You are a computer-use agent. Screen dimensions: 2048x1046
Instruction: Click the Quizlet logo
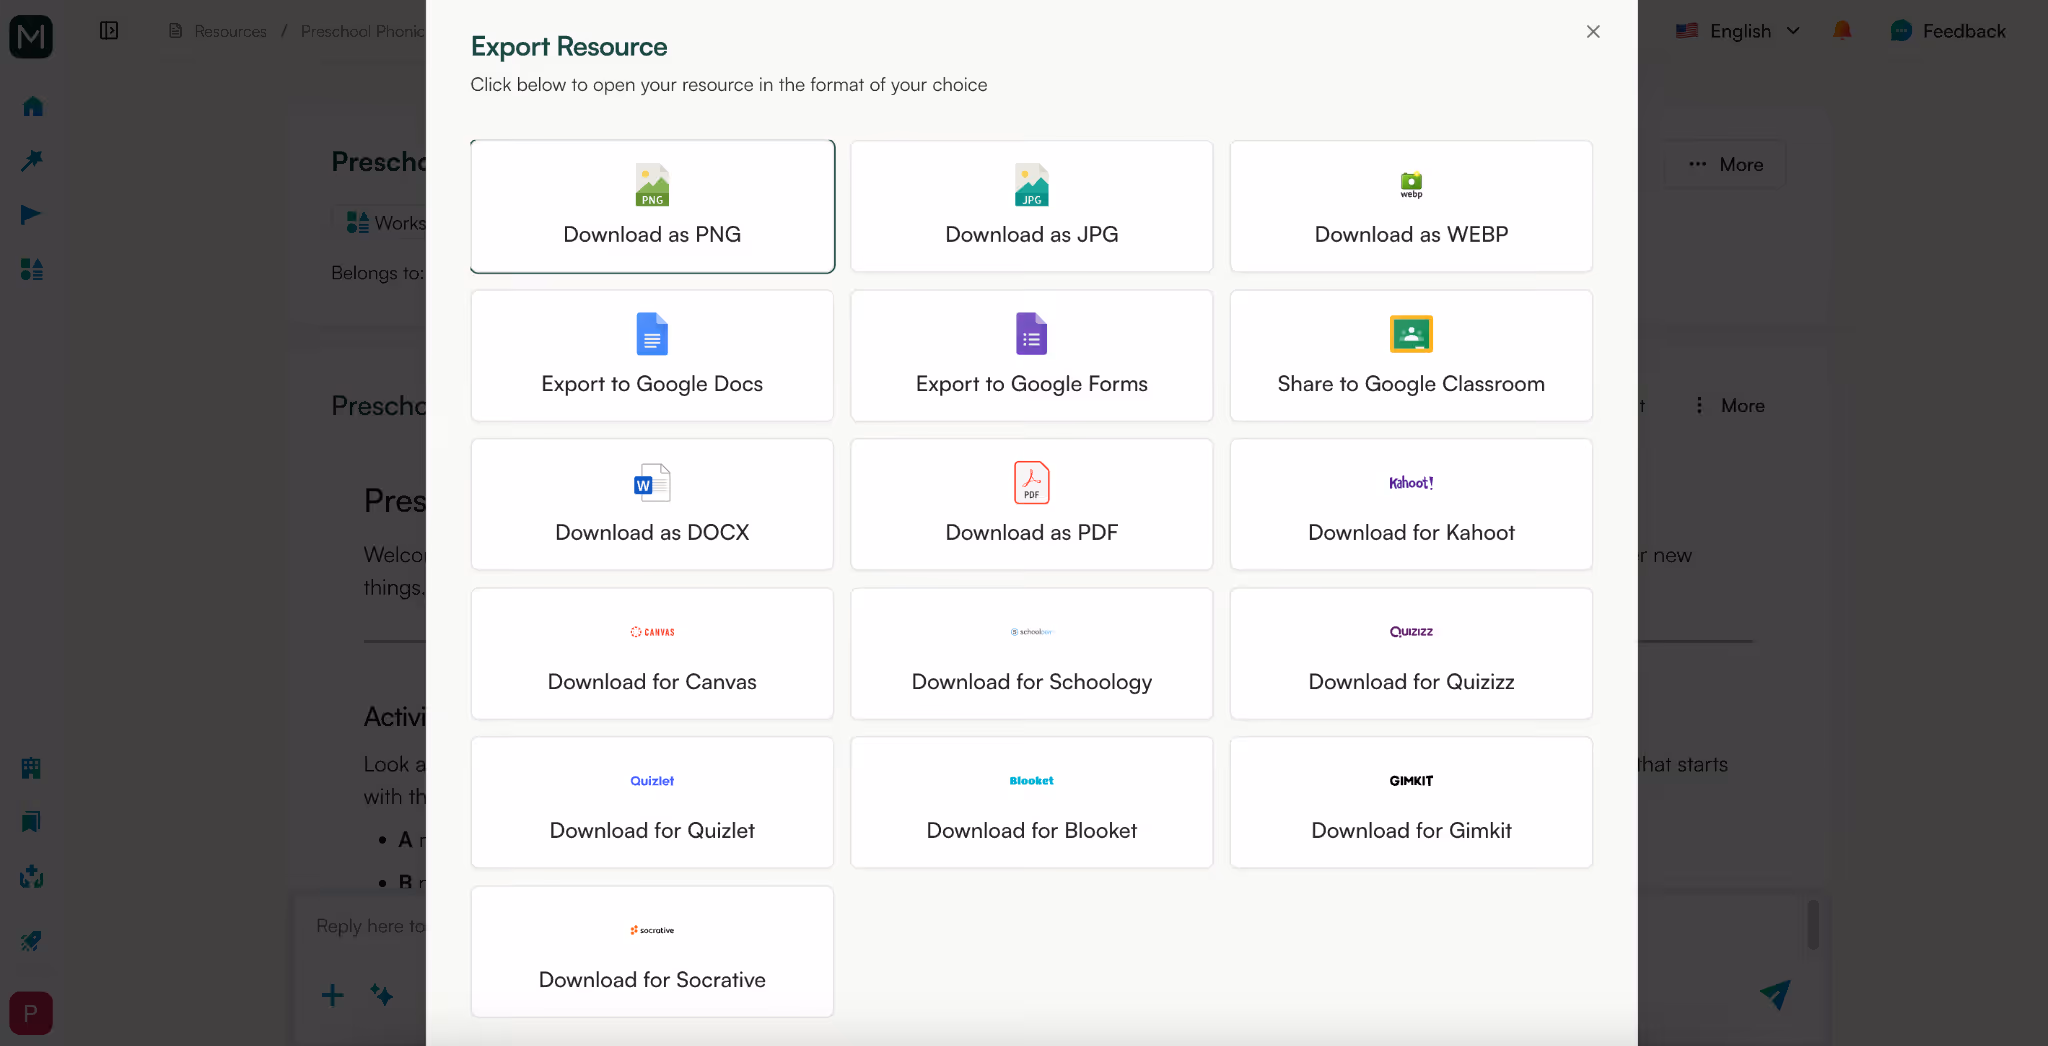point(652,781)
